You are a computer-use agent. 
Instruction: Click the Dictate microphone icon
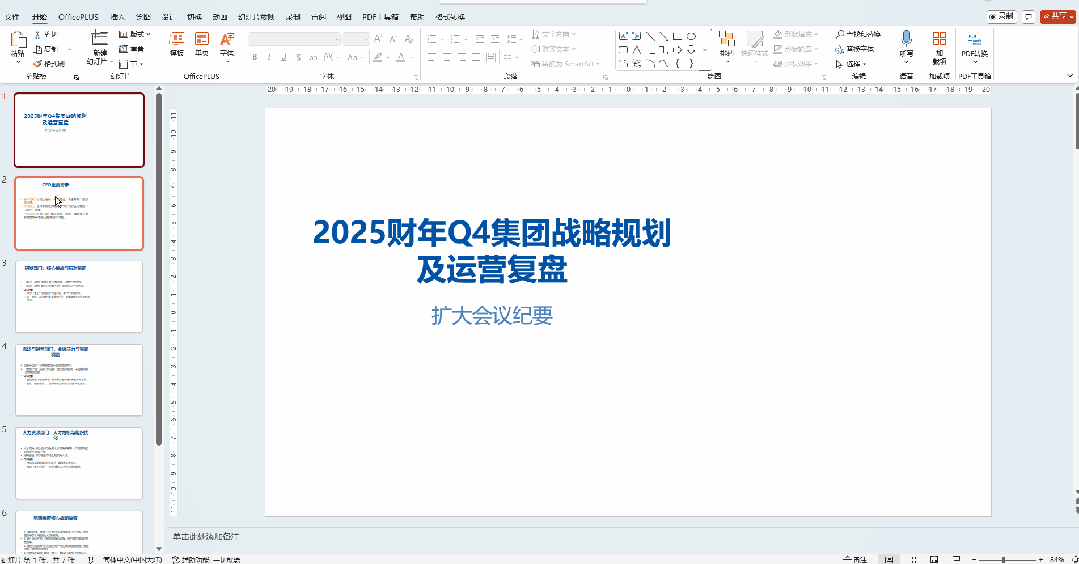coord(906,39)
